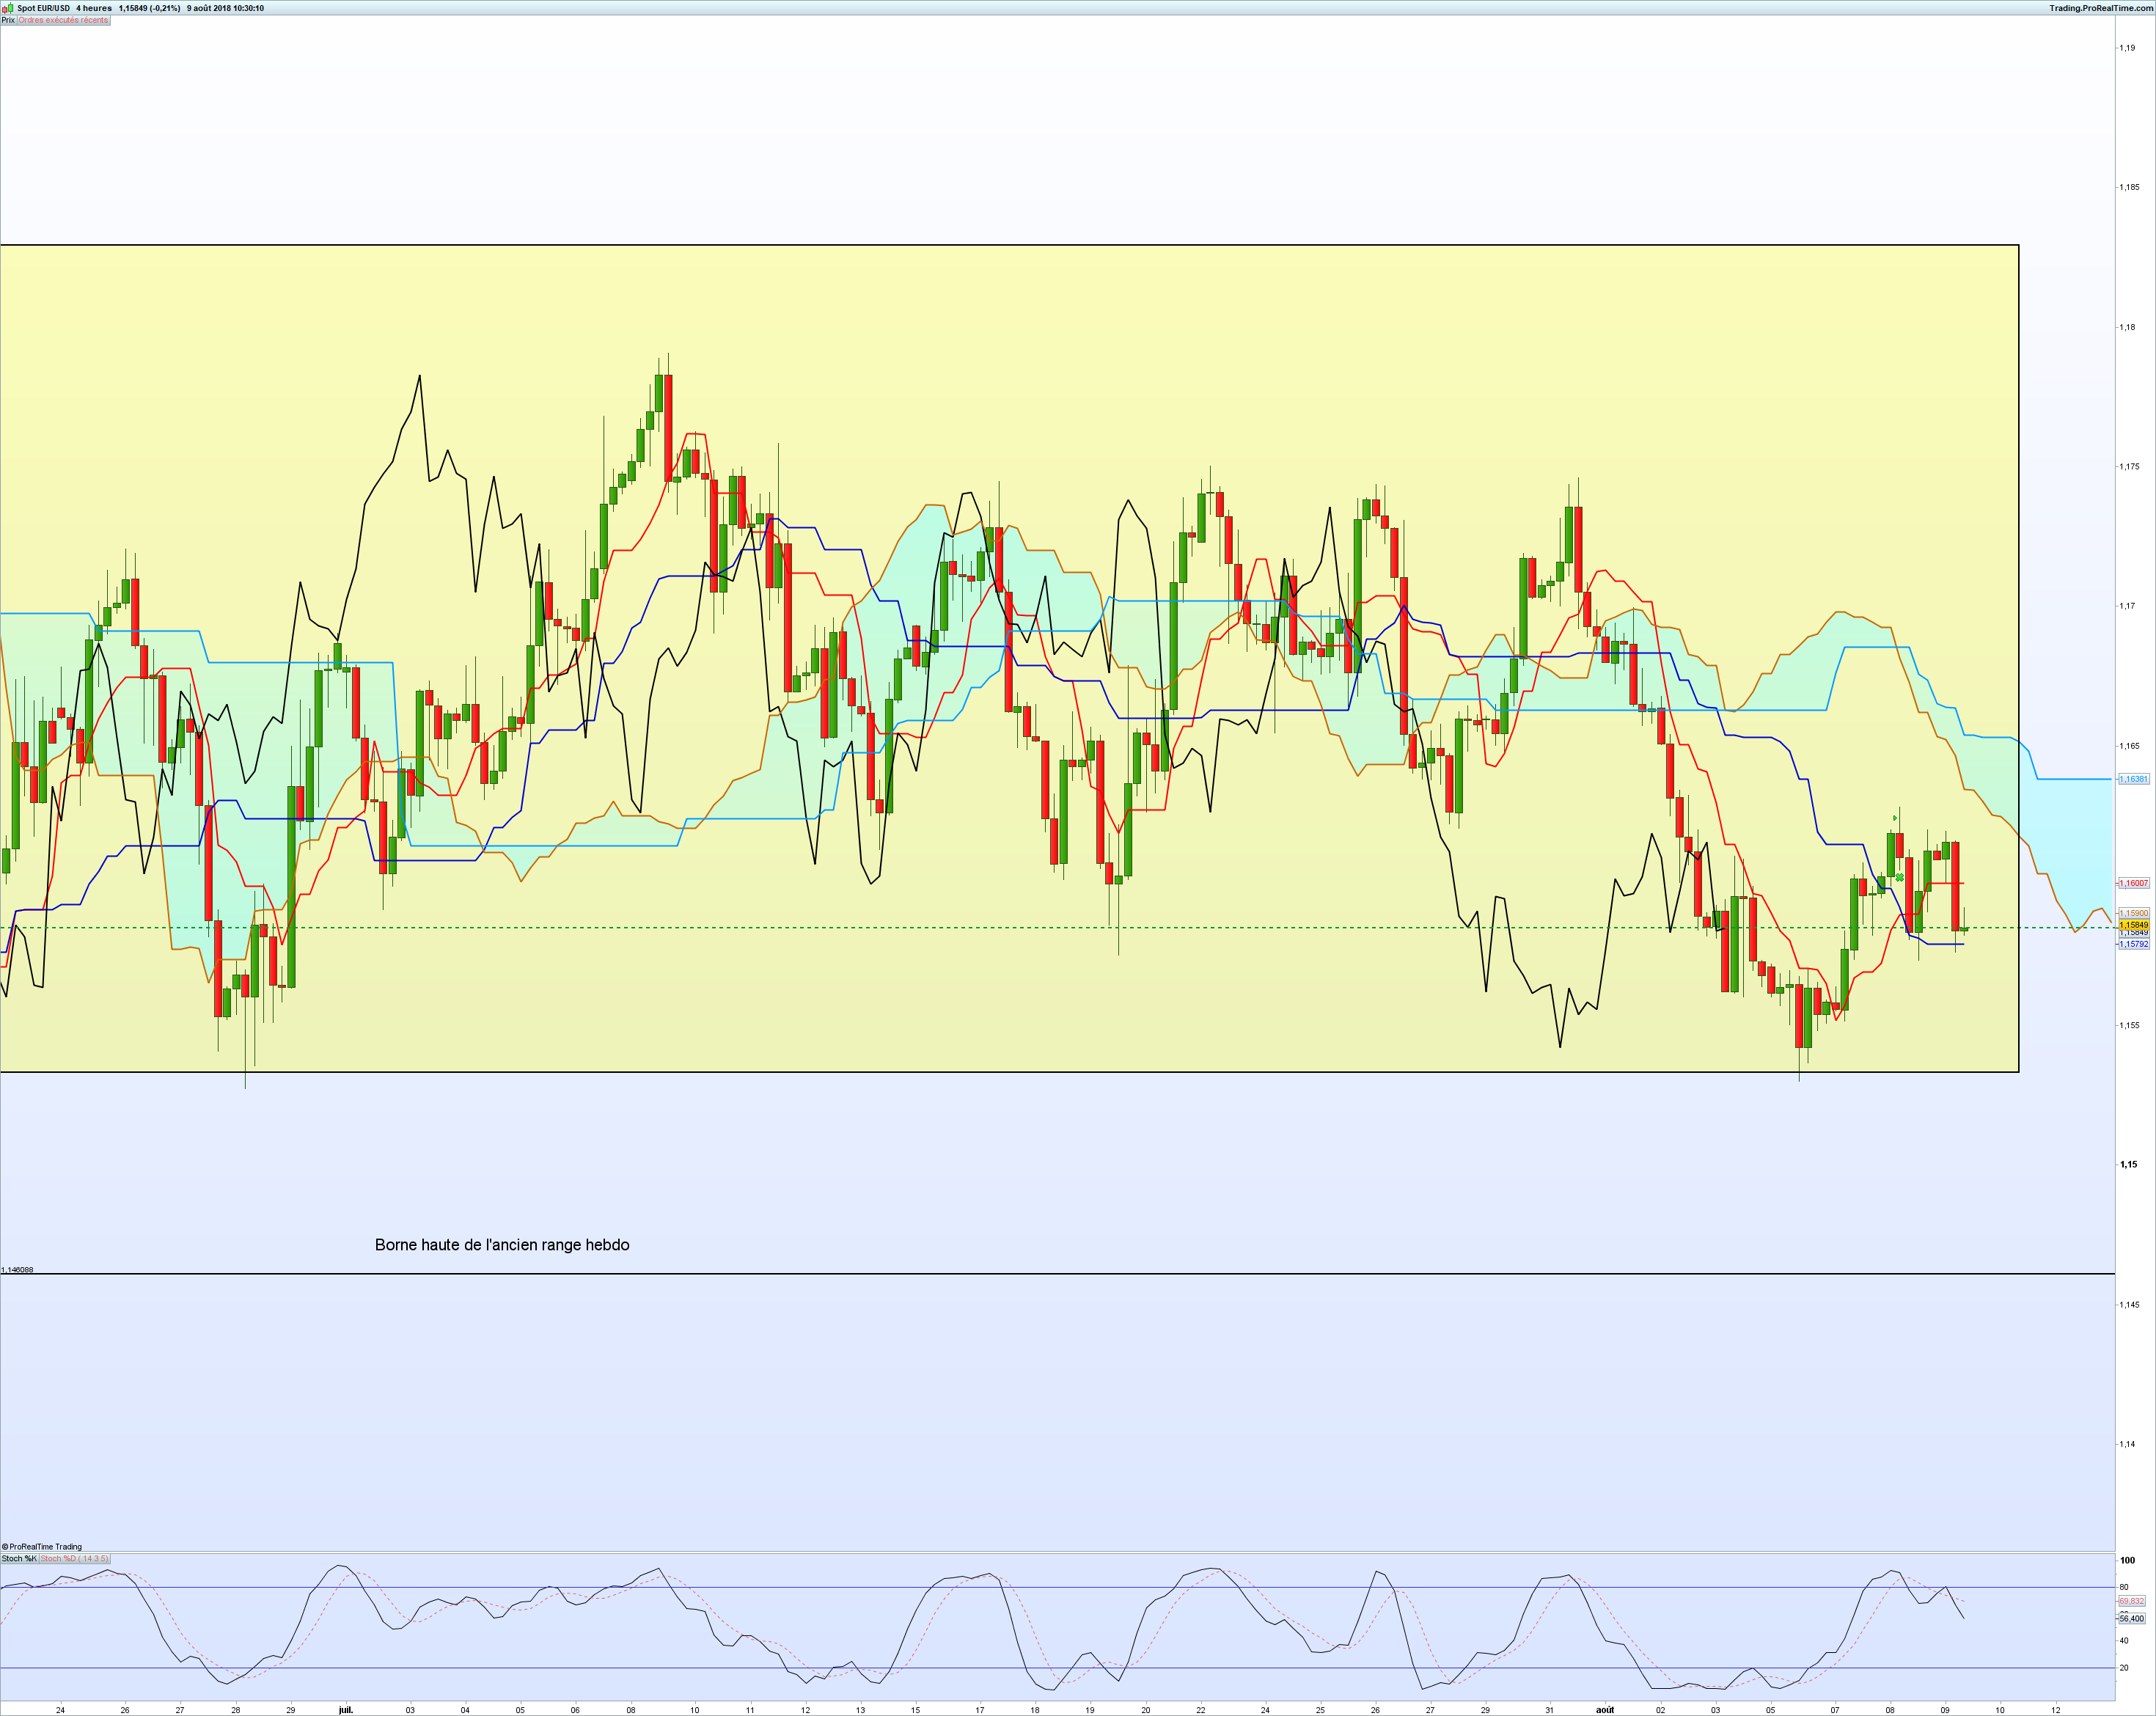Screen dimensions: 2156x1716
Task: Click the 'Spot EUR/USD' instrument title
Action: coord(44,8)
